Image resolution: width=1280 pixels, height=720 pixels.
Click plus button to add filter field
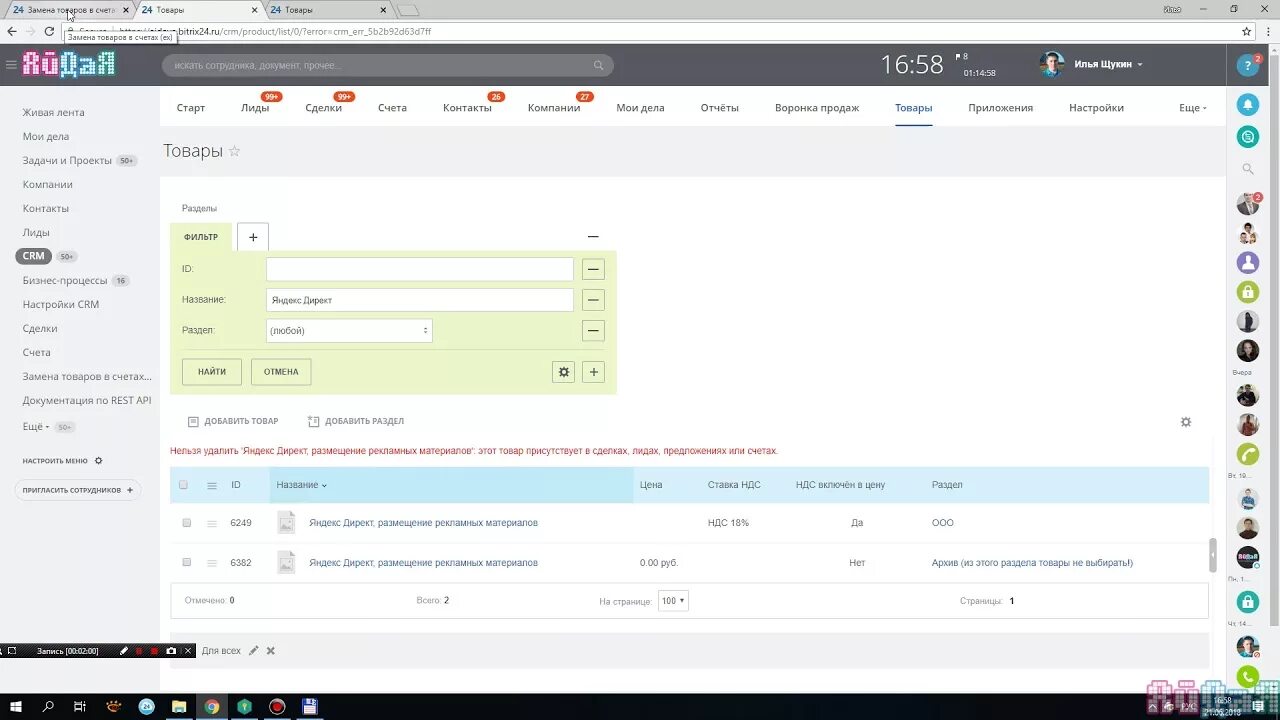(x=594, y=372)
